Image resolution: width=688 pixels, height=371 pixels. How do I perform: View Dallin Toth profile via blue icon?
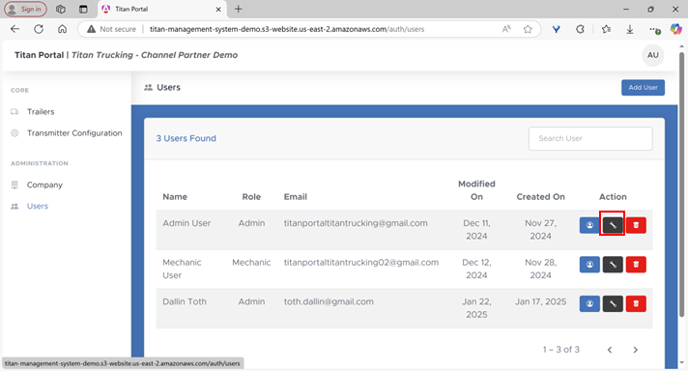(589, 303)
